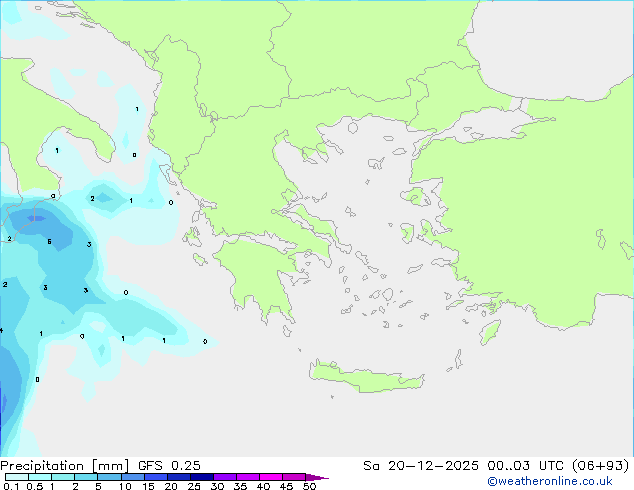This screenshot has height=490, width=634.
Task: Click the legend label 25
Action: pyautogui.click(x=194, y=486)
